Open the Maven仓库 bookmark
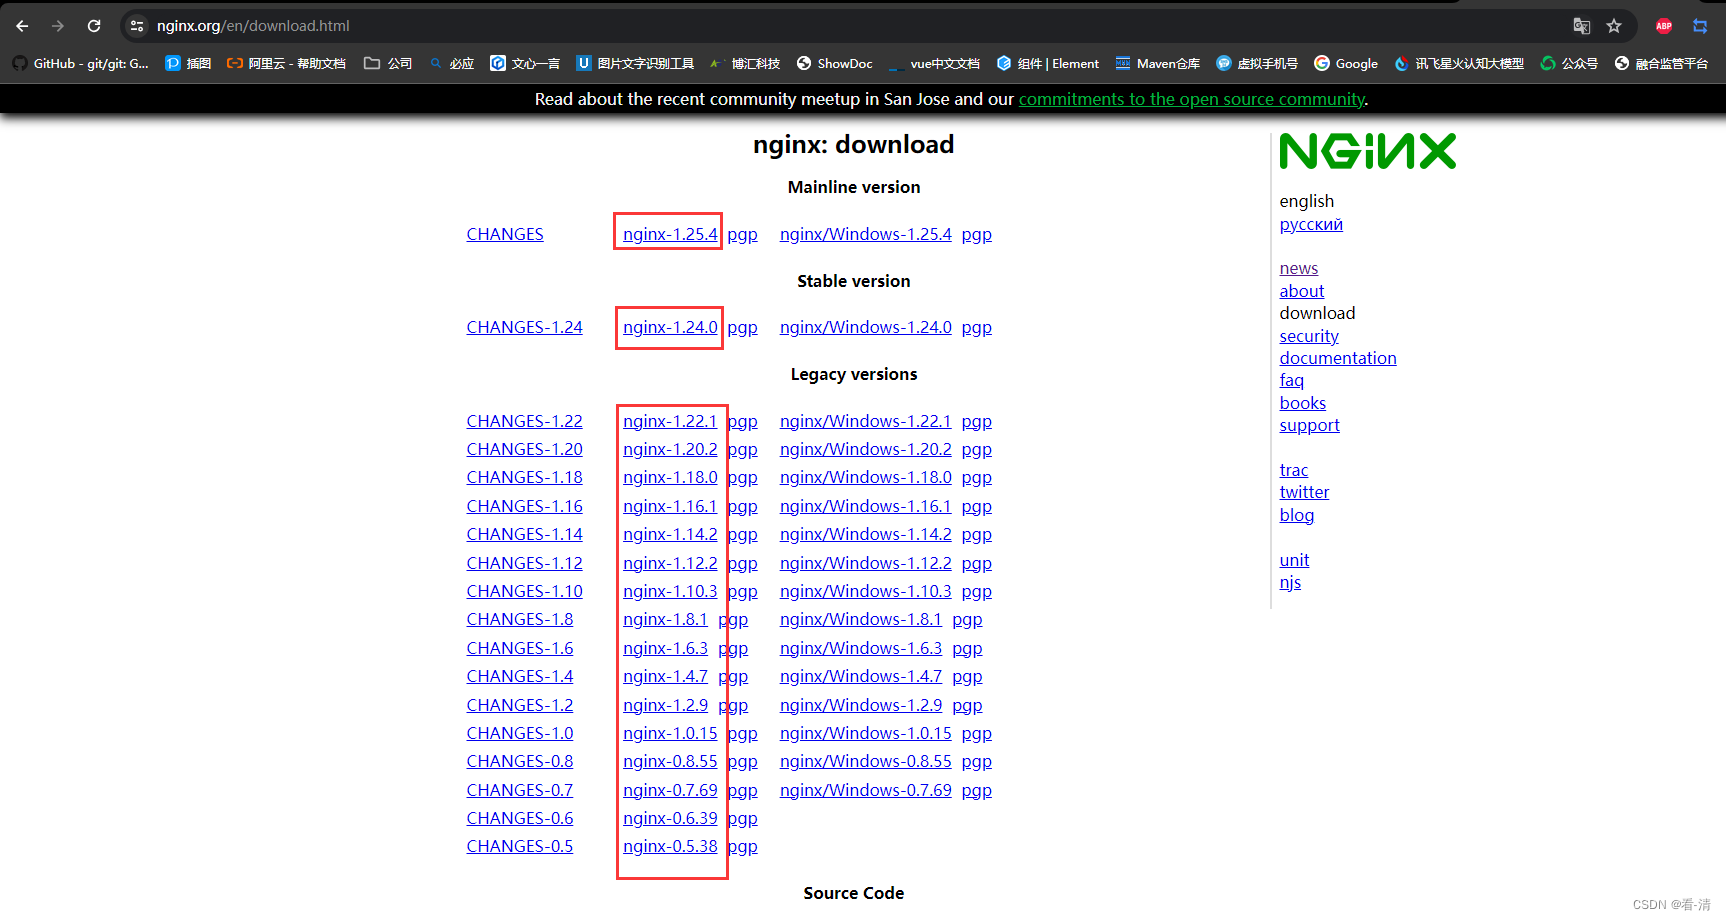This screenshot has width=1726, height=920. (x=1158, y=63)
